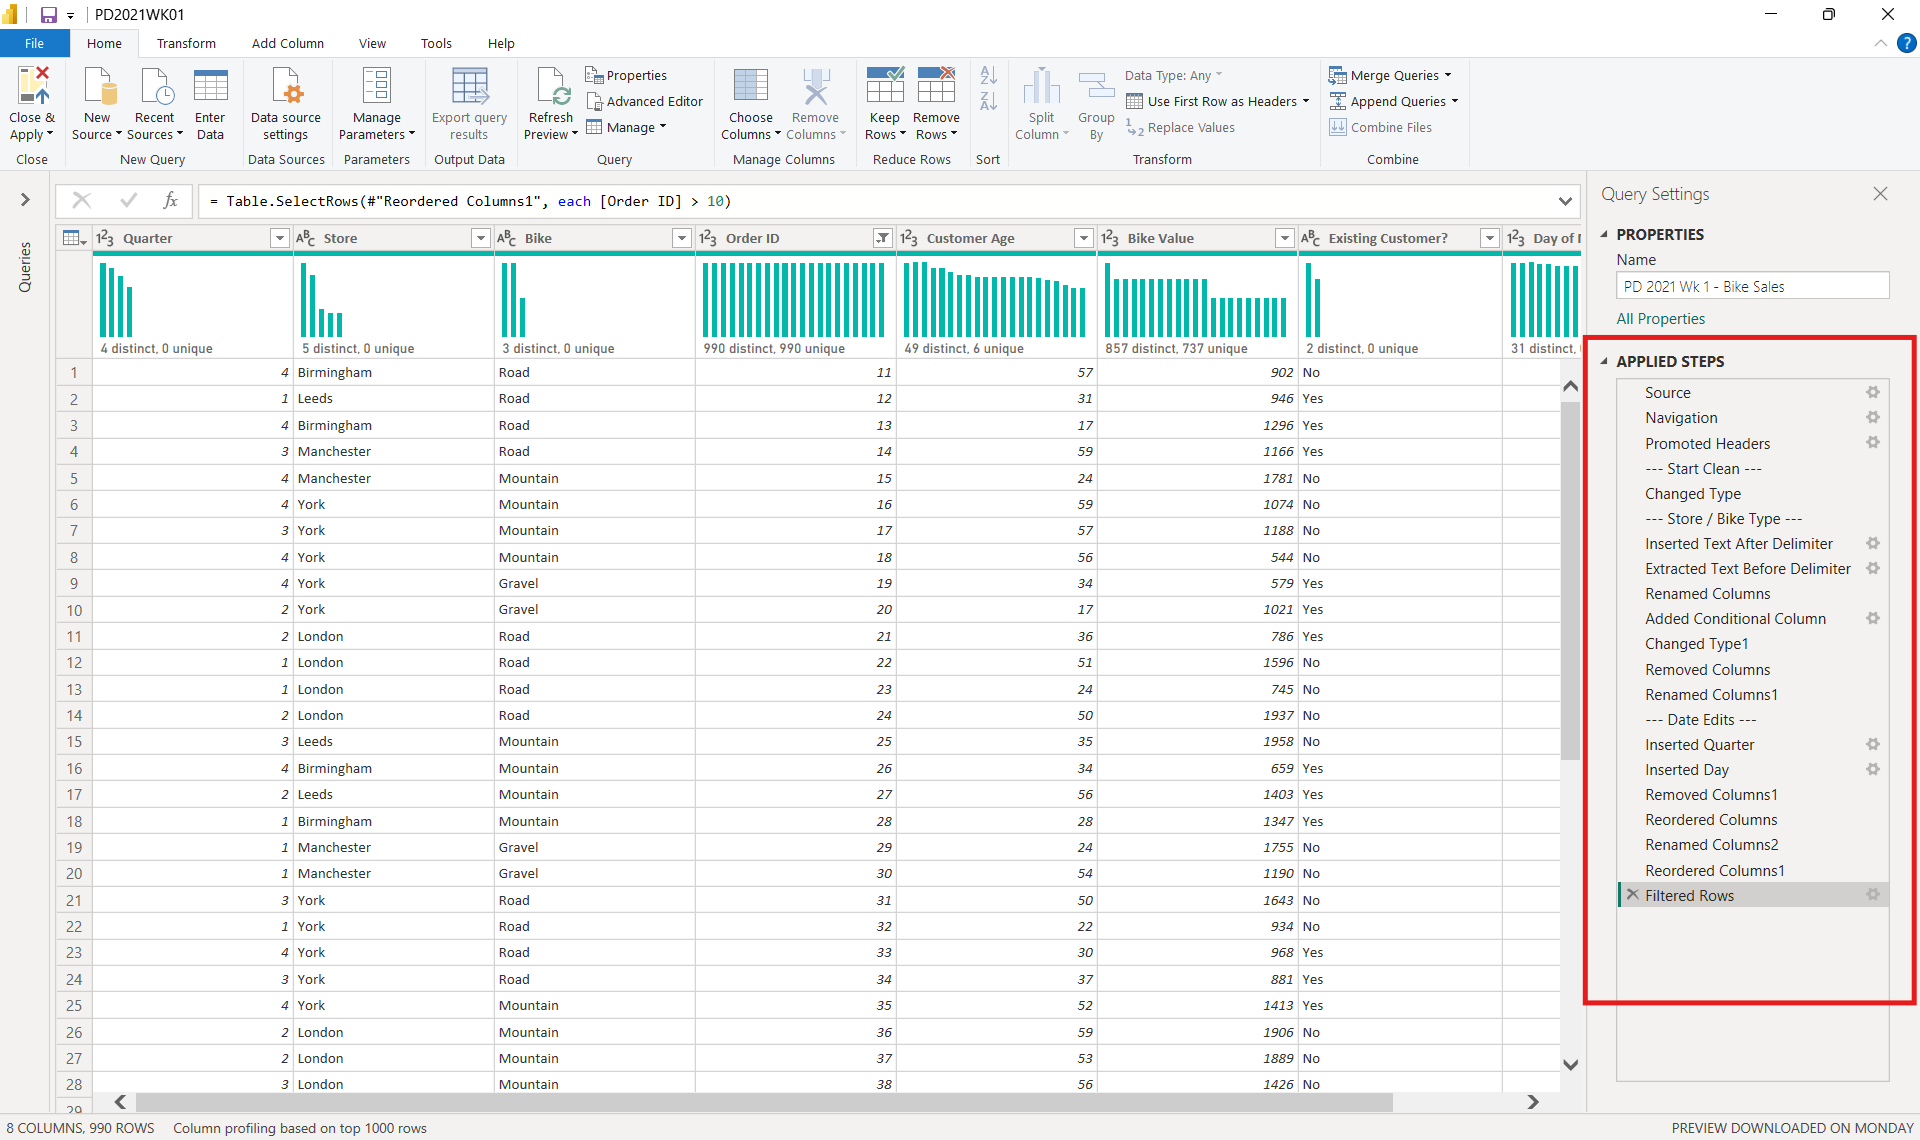The width and height of the screenshot is (1920, 1140).
Task: Click the sort ascending icon
Action: (988, 75)
